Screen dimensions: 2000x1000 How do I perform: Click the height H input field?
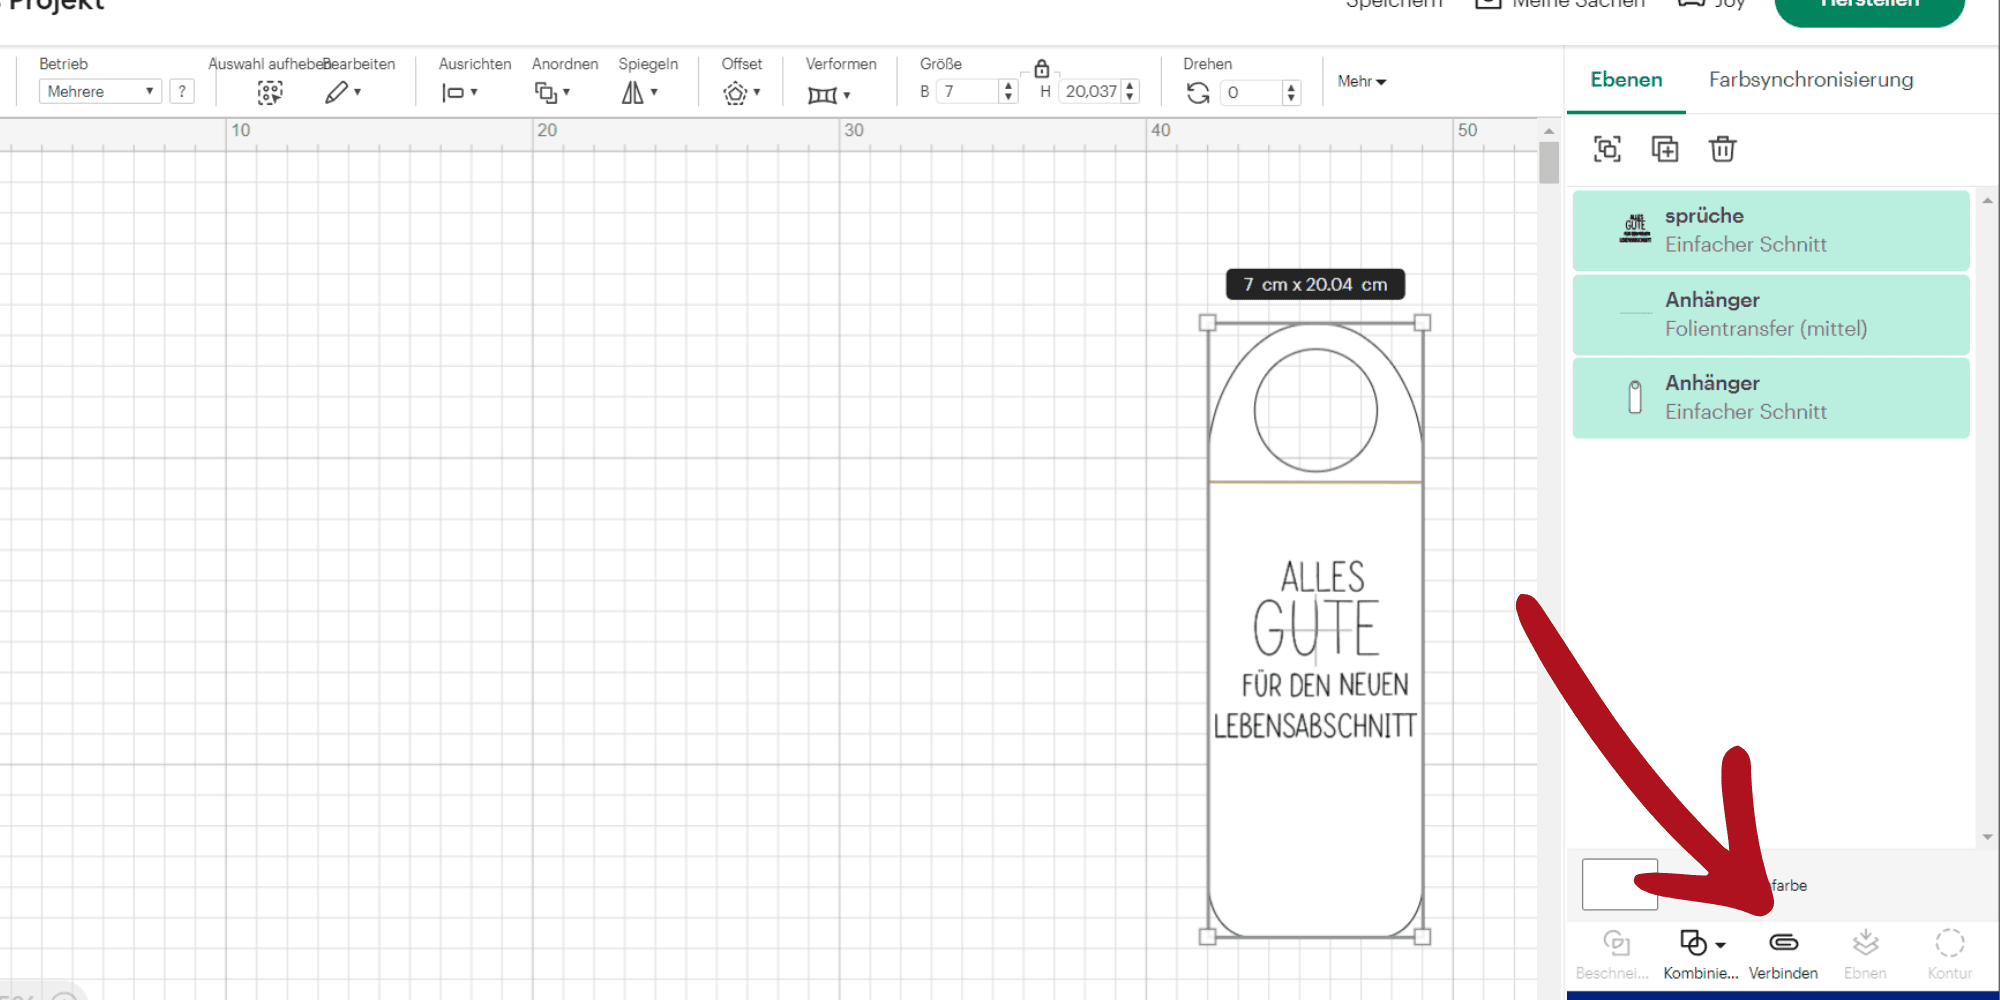pos(1090,92)
